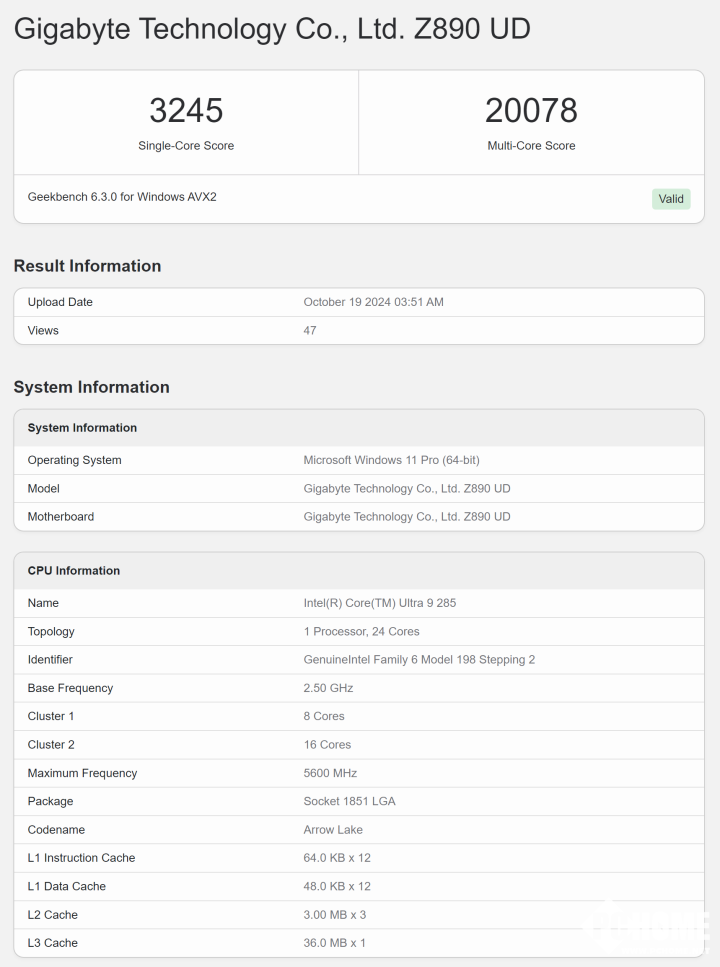
Task: Click the Geekbench 6.3.0 for Windows AVX2 text
Action: pos(122,197)
